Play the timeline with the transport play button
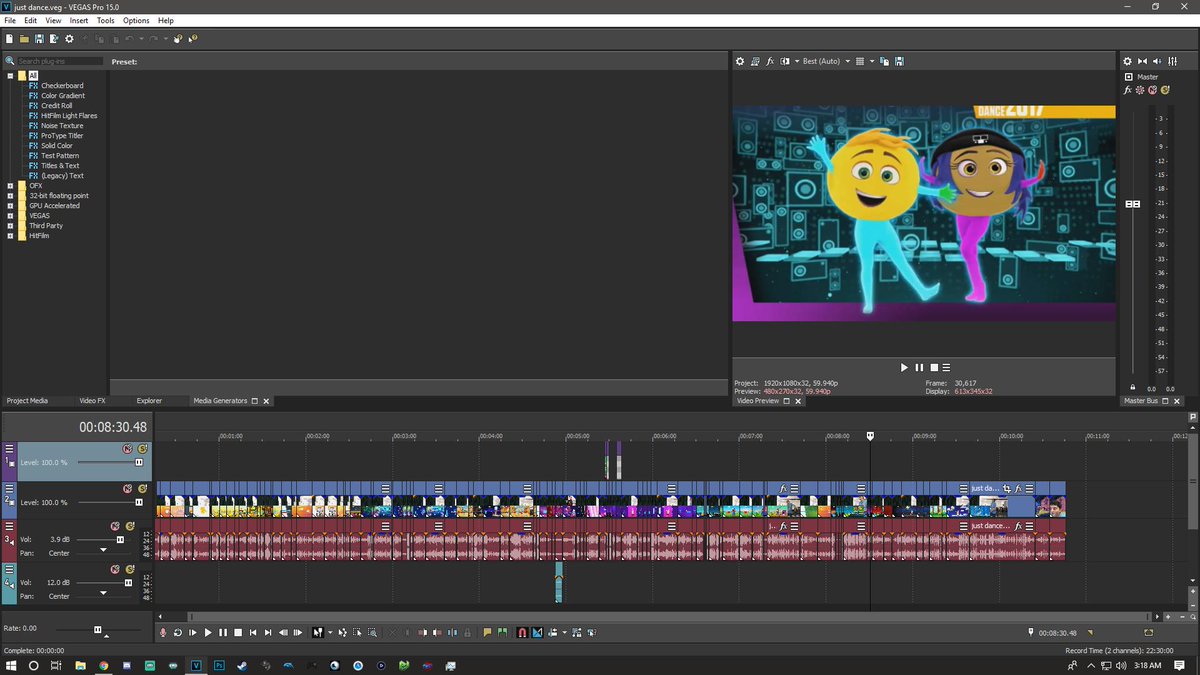 [208, 632]
